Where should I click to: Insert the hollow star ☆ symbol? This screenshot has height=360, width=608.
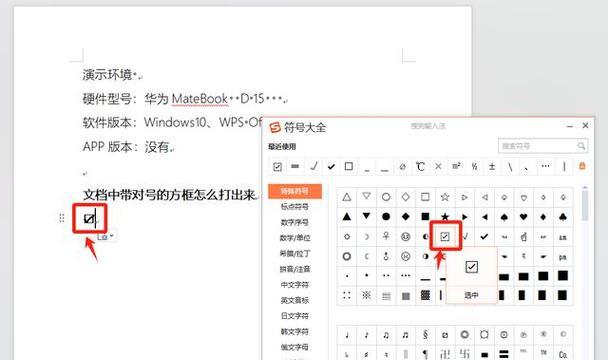(x=445, y=197)
